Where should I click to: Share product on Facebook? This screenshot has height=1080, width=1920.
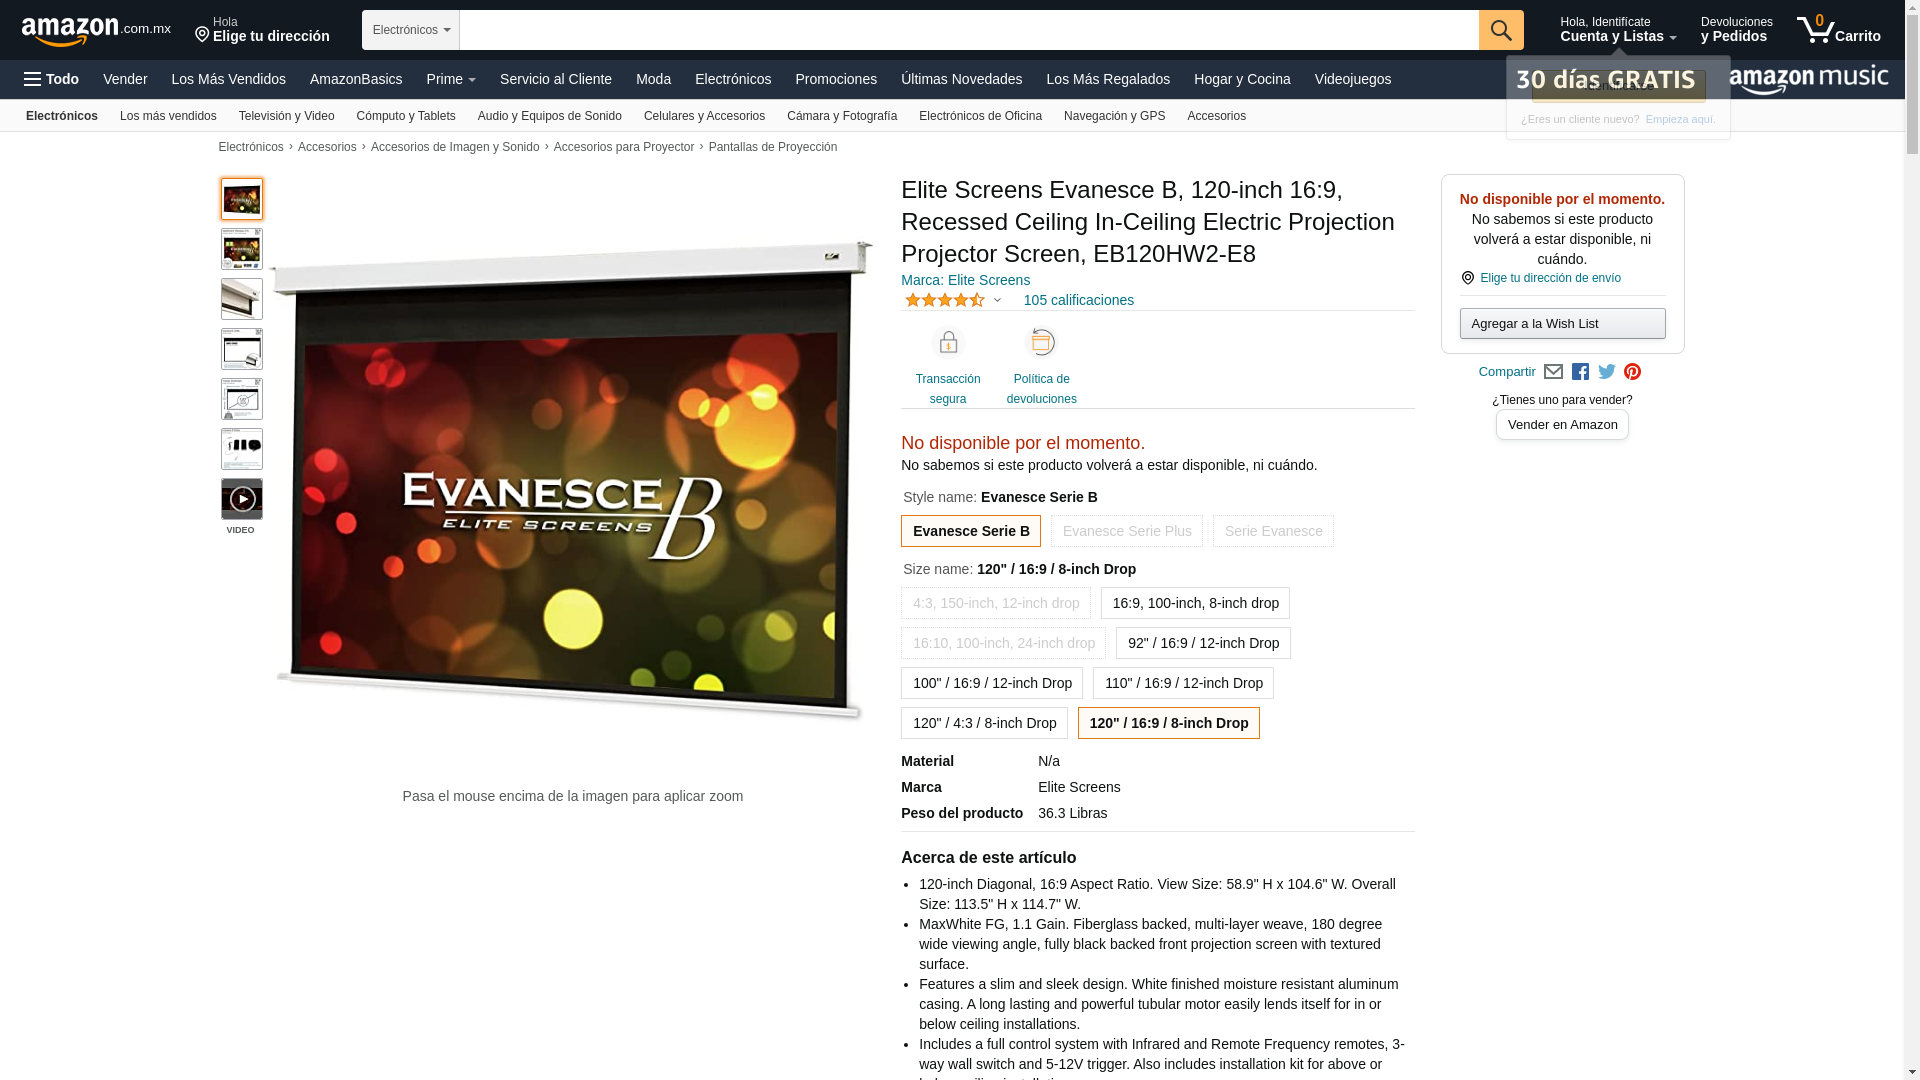[1580, 372]
